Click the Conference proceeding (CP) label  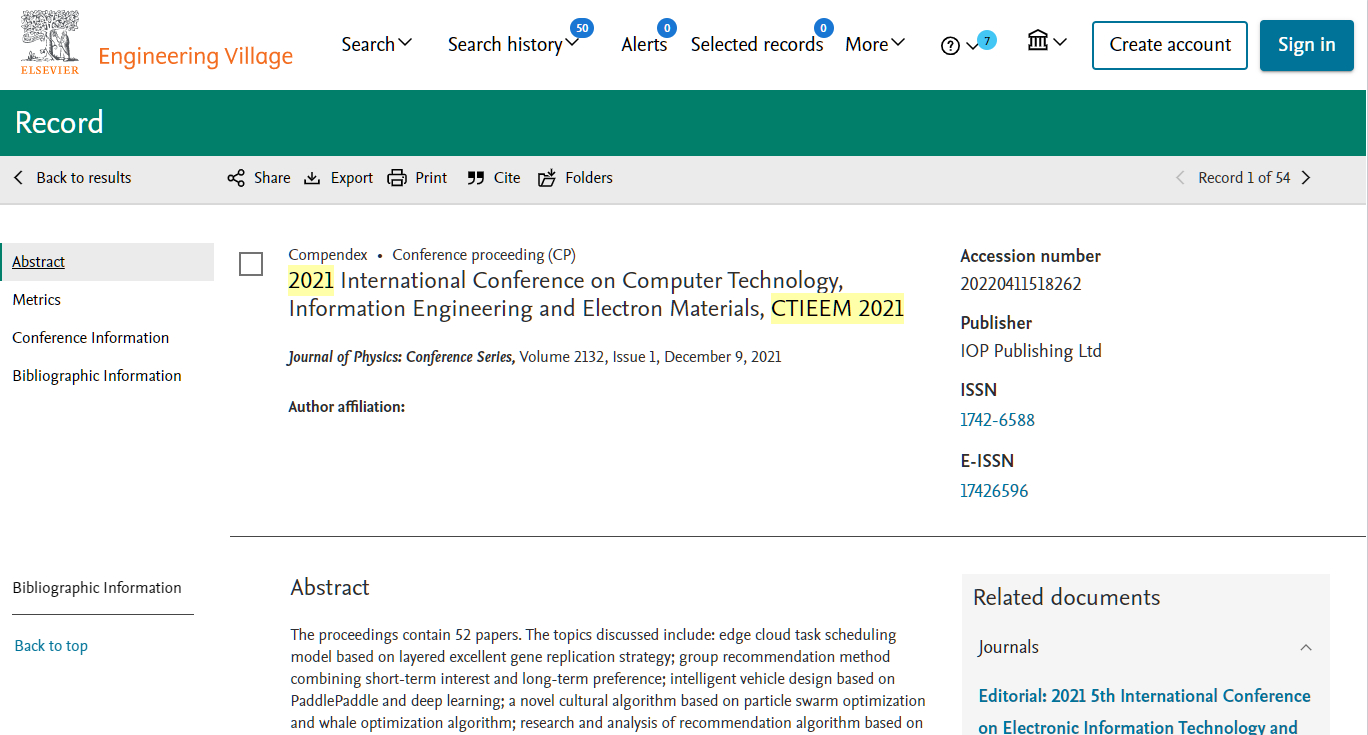point(484,255)
